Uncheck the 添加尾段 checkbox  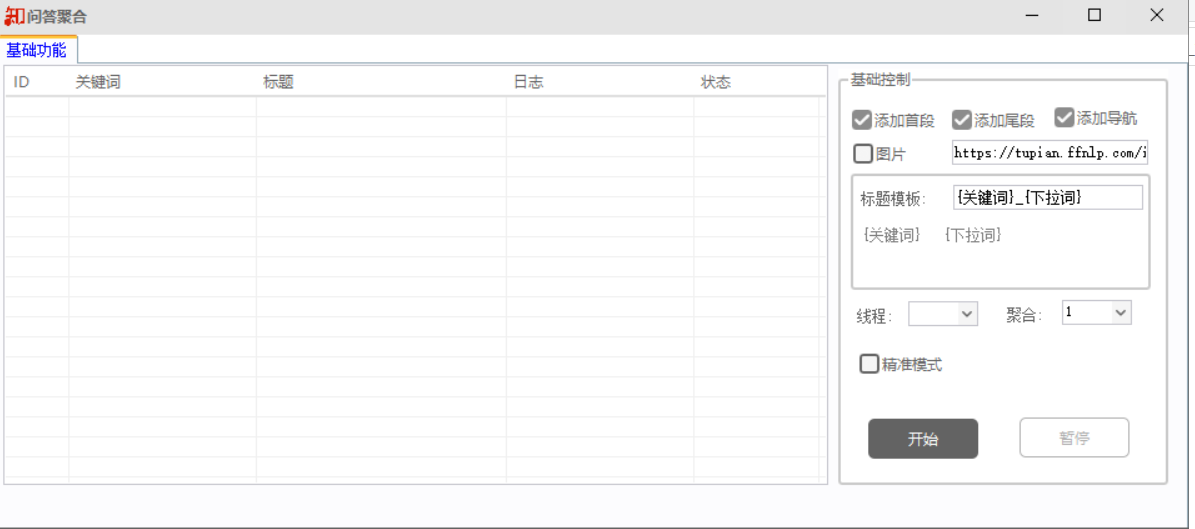[x=962, y=120]
